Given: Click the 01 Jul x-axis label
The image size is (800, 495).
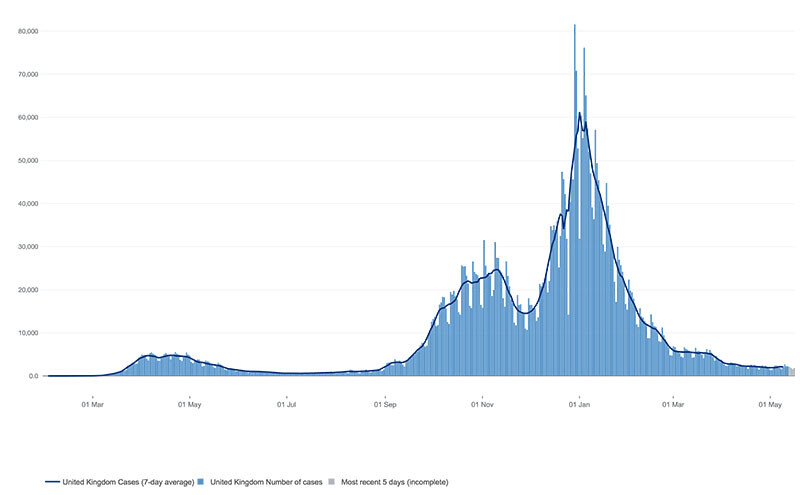Looking at the screenshot, I should [286, 405].
